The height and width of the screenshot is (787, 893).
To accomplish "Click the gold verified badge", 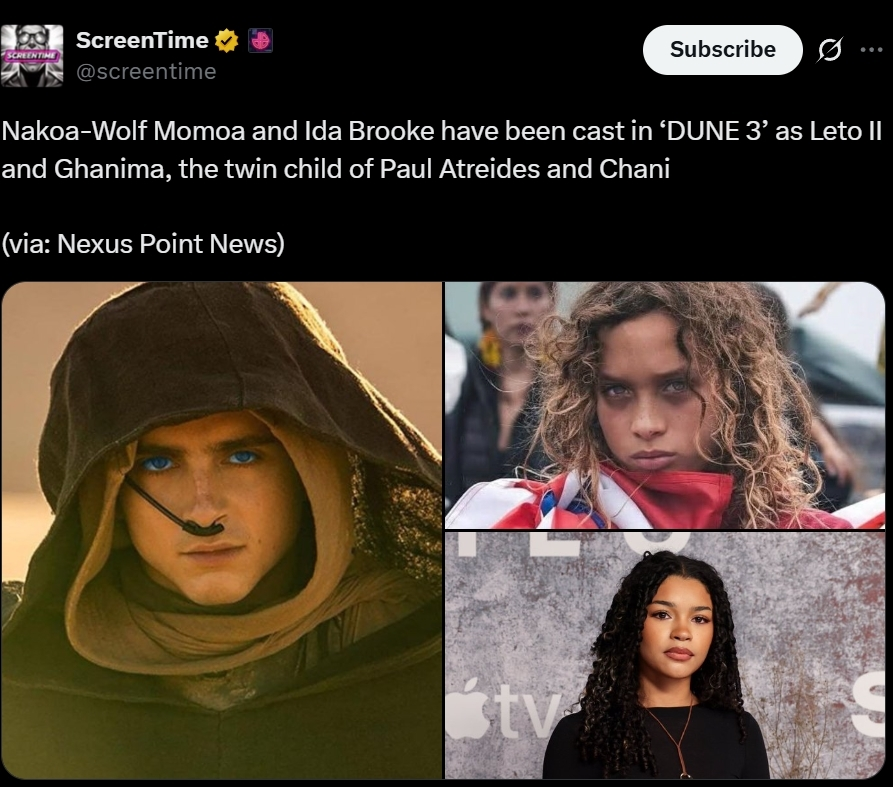I will point(227,40).
